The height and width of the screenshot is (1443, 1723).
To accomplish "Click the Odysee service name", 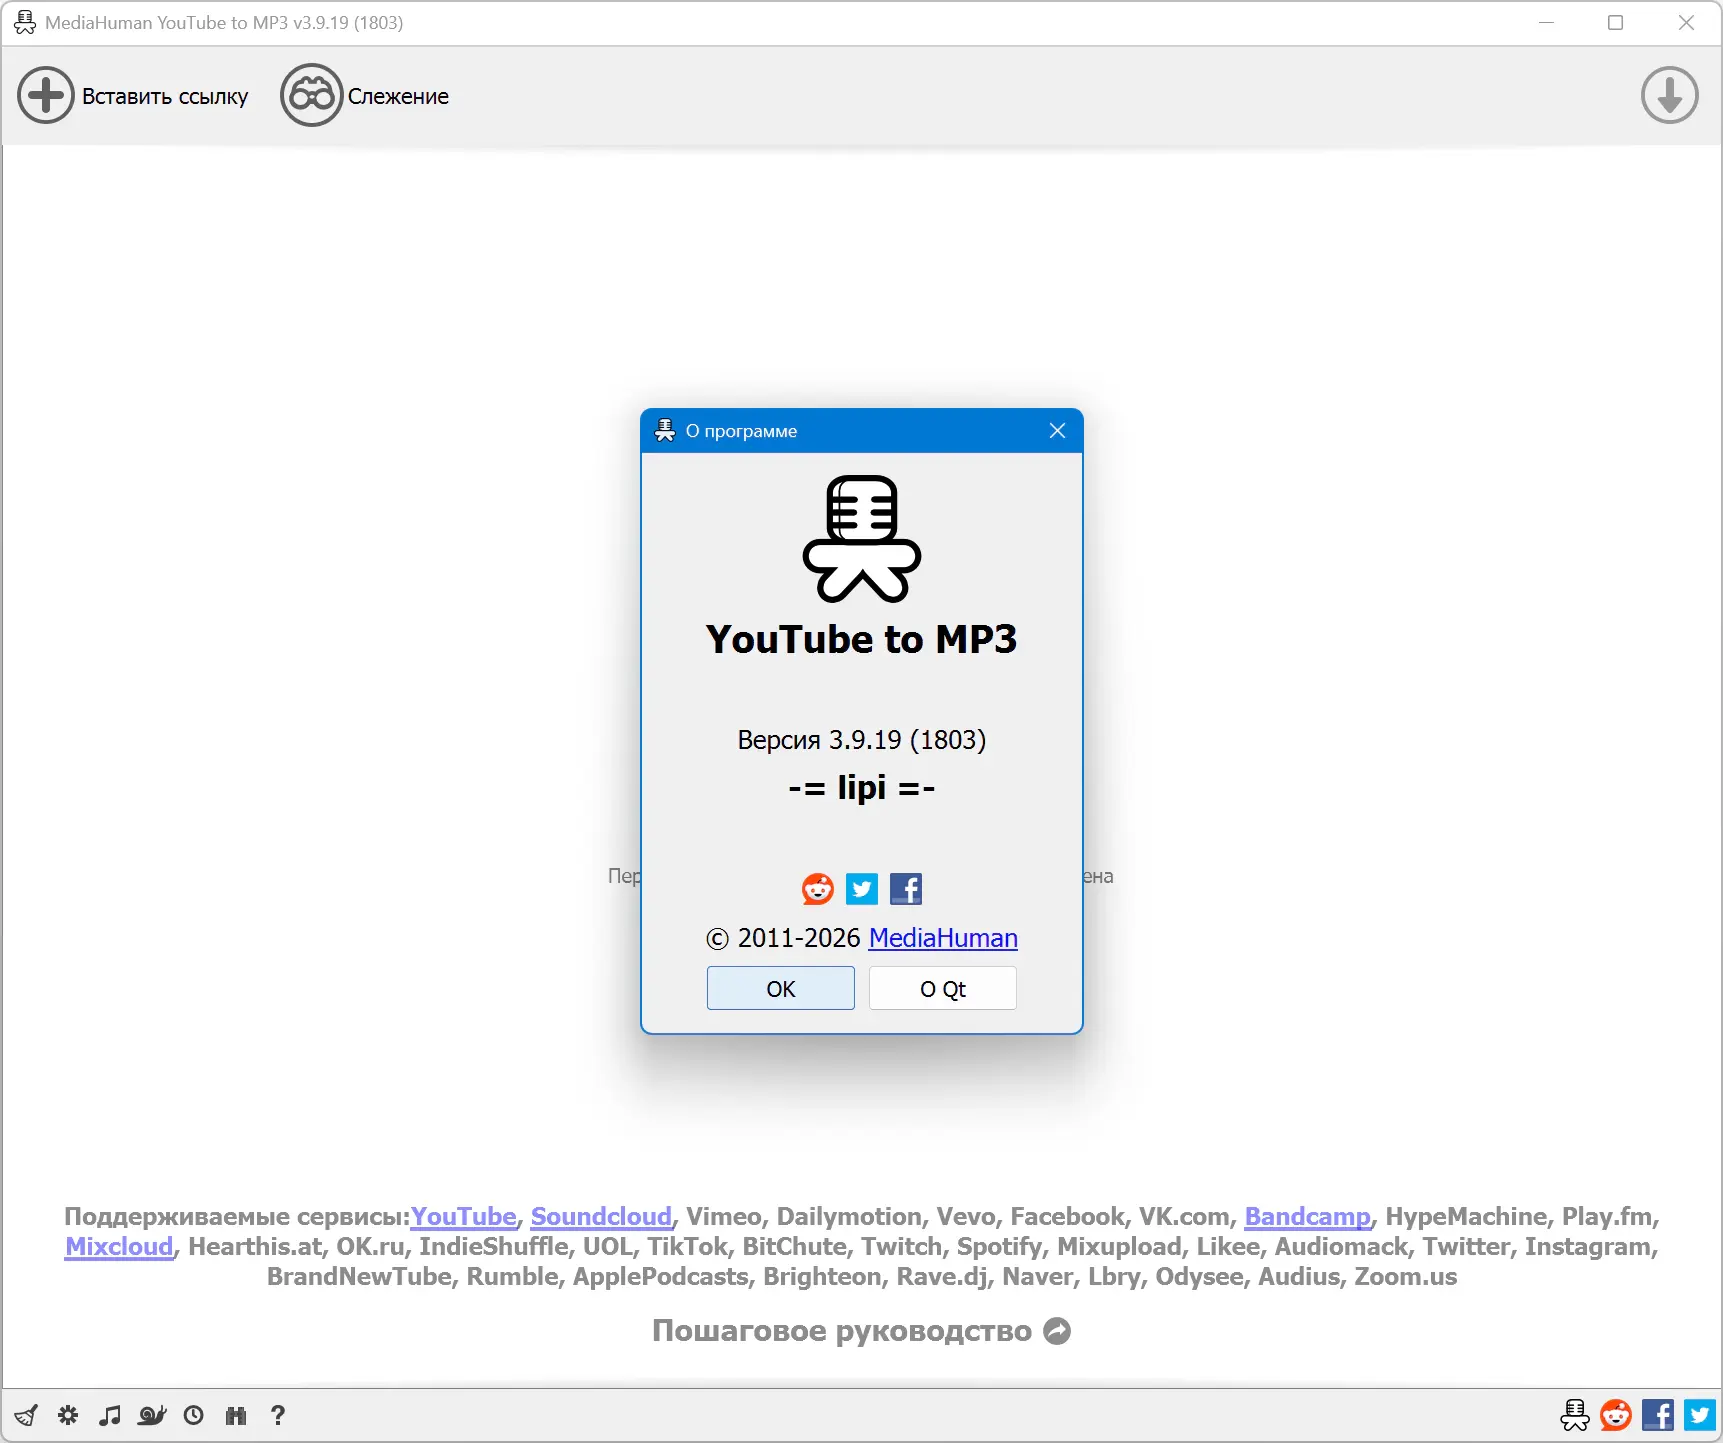I will click(1200, 1277).
